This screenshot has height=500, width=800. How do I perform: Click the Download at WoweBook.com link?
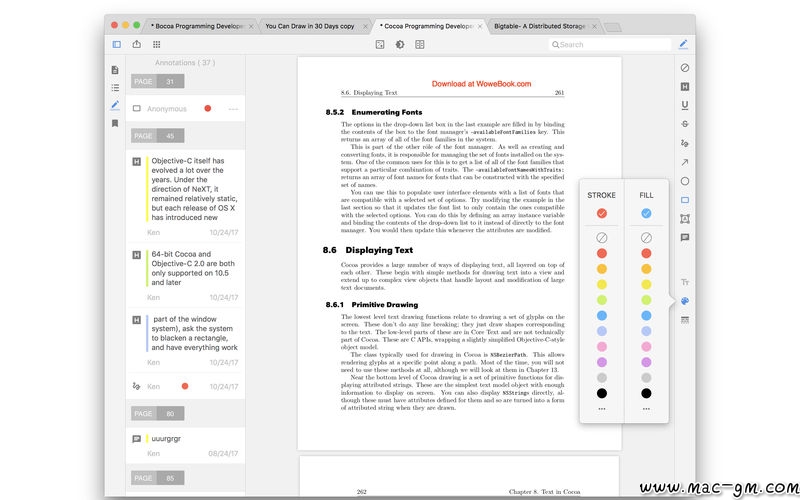pyautogui.click(x=481, y=84)
